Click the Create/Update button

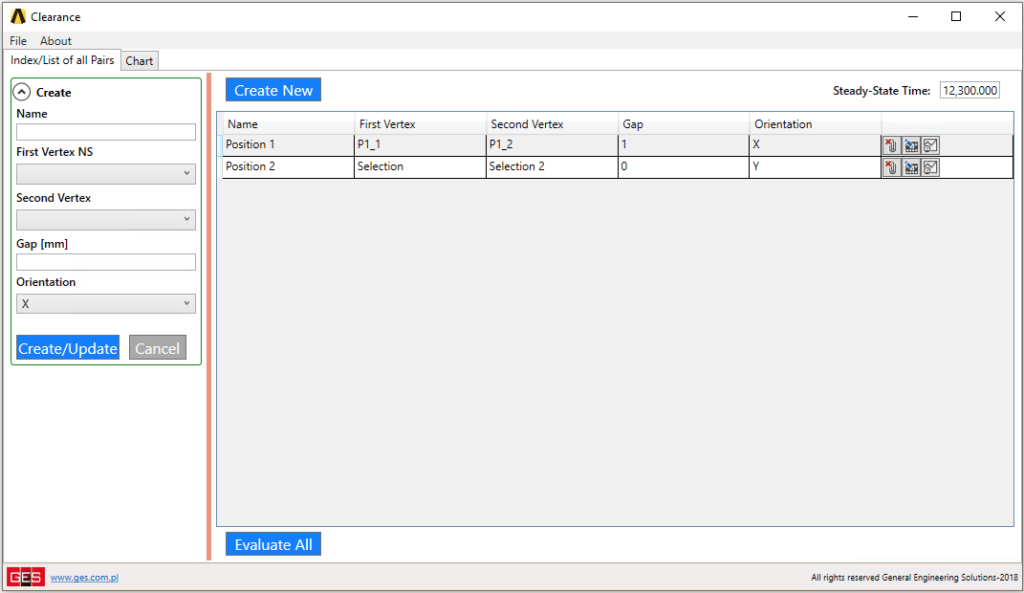click(68, 348)
